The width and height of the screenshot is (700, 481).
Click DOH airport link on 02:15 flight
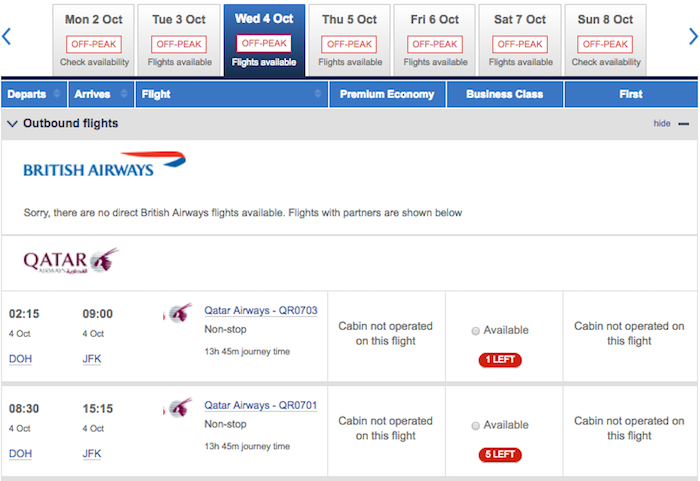21,359
